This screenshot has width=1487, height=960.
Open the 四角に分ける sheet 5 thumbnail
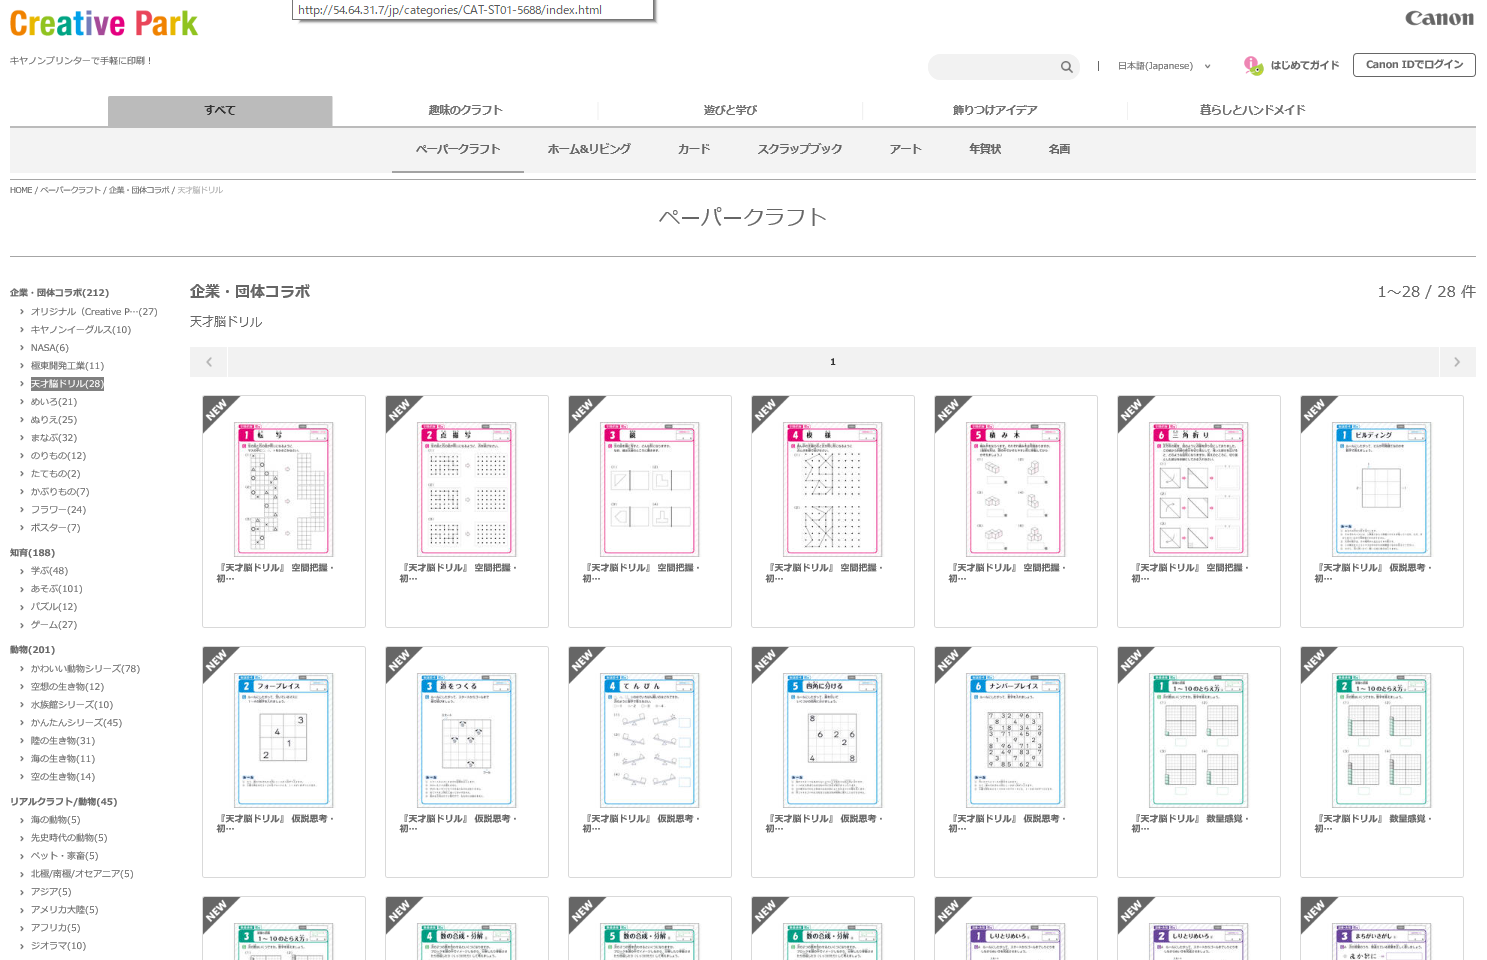pos(833,740)
